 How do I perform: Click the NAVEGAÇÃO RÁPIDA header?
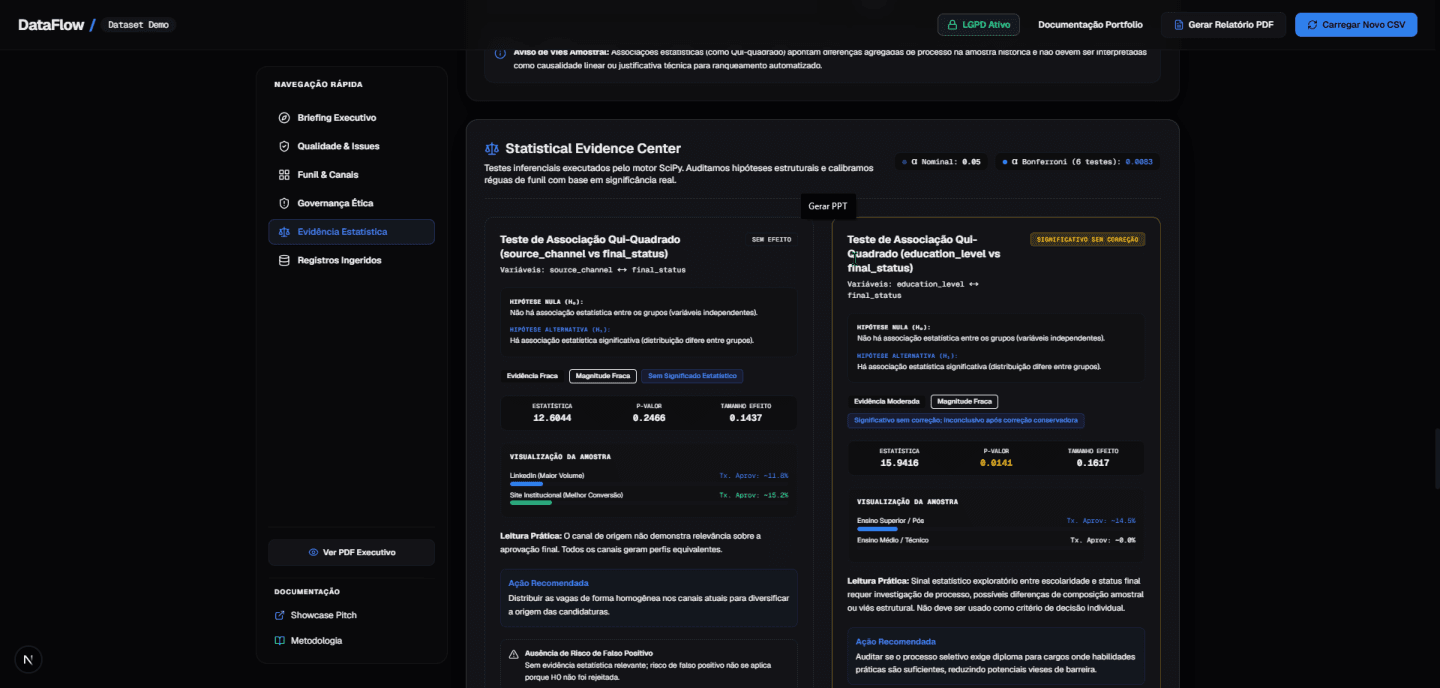[318, 84]
